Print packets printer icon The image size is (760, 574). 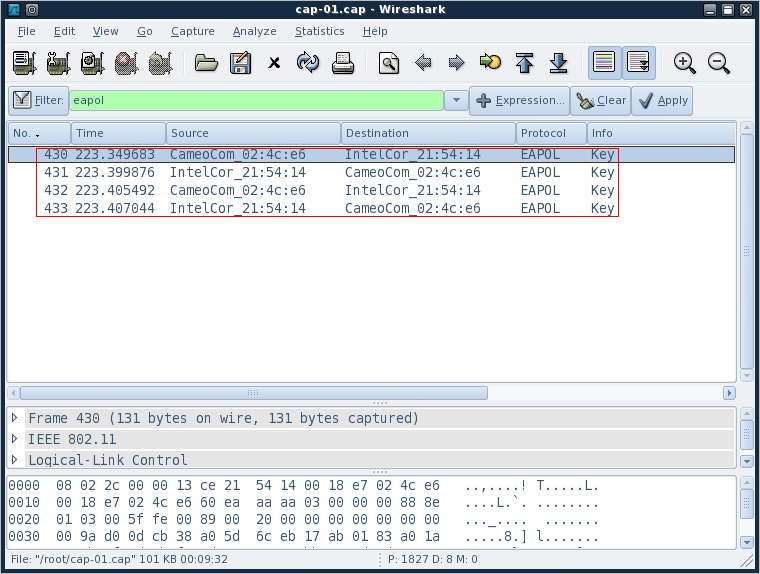[343, 63]
